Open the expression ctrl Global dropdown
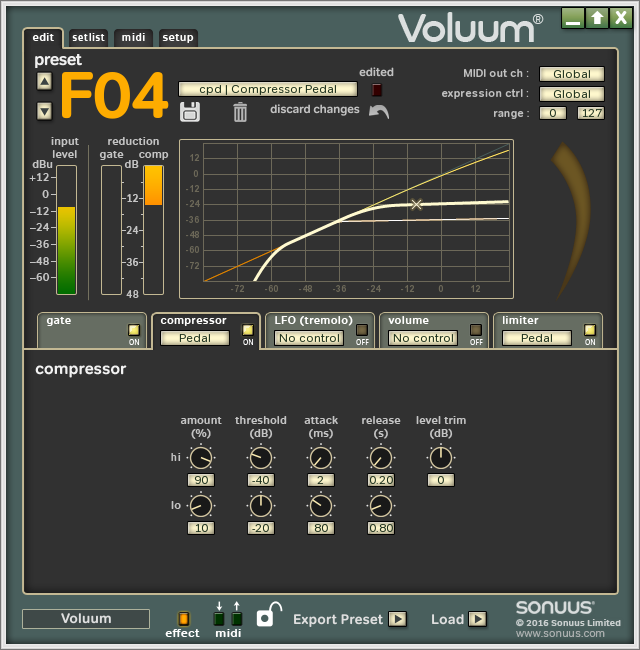This screenshot has height=650, width=640. coord(572,94)
